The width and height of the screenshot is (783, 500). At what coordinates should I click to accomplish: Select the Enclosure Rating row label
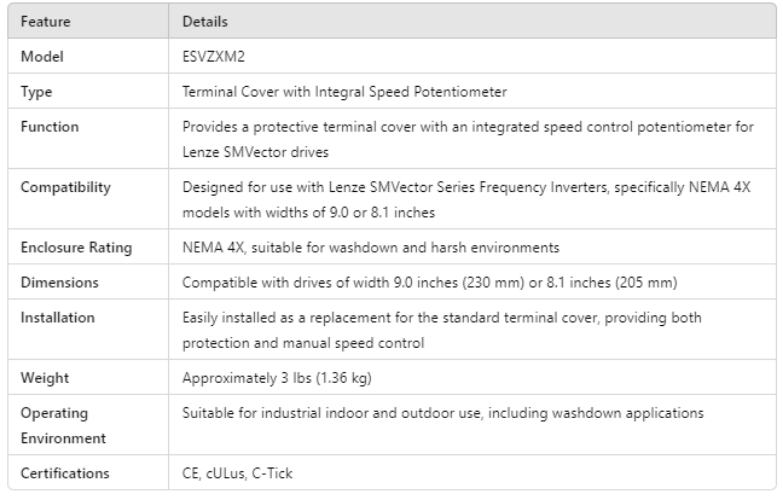tap(73, 246)
